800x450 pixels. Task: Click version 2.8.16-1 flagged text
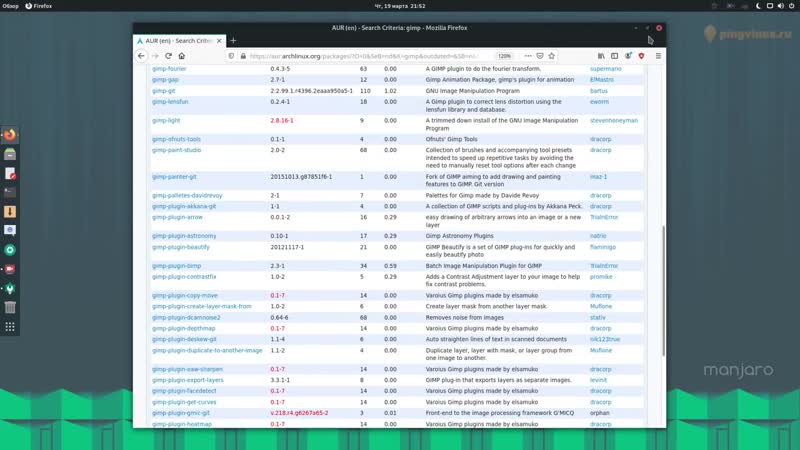282,120
